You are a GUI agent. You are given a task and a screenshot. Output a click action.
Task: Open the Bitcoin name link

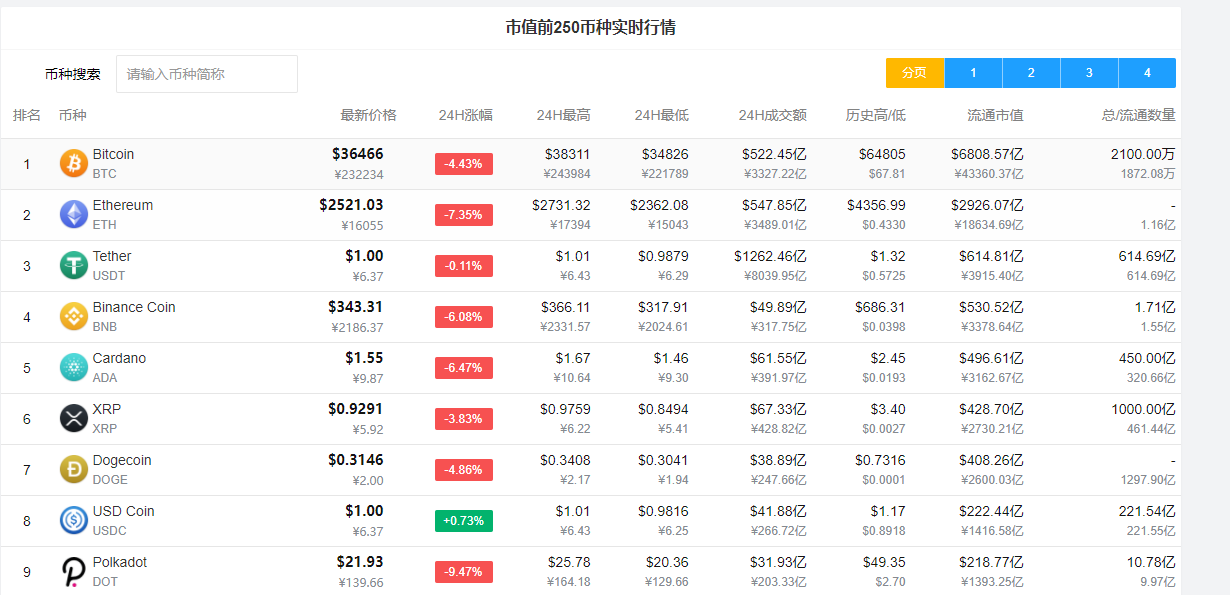[113, 154]
